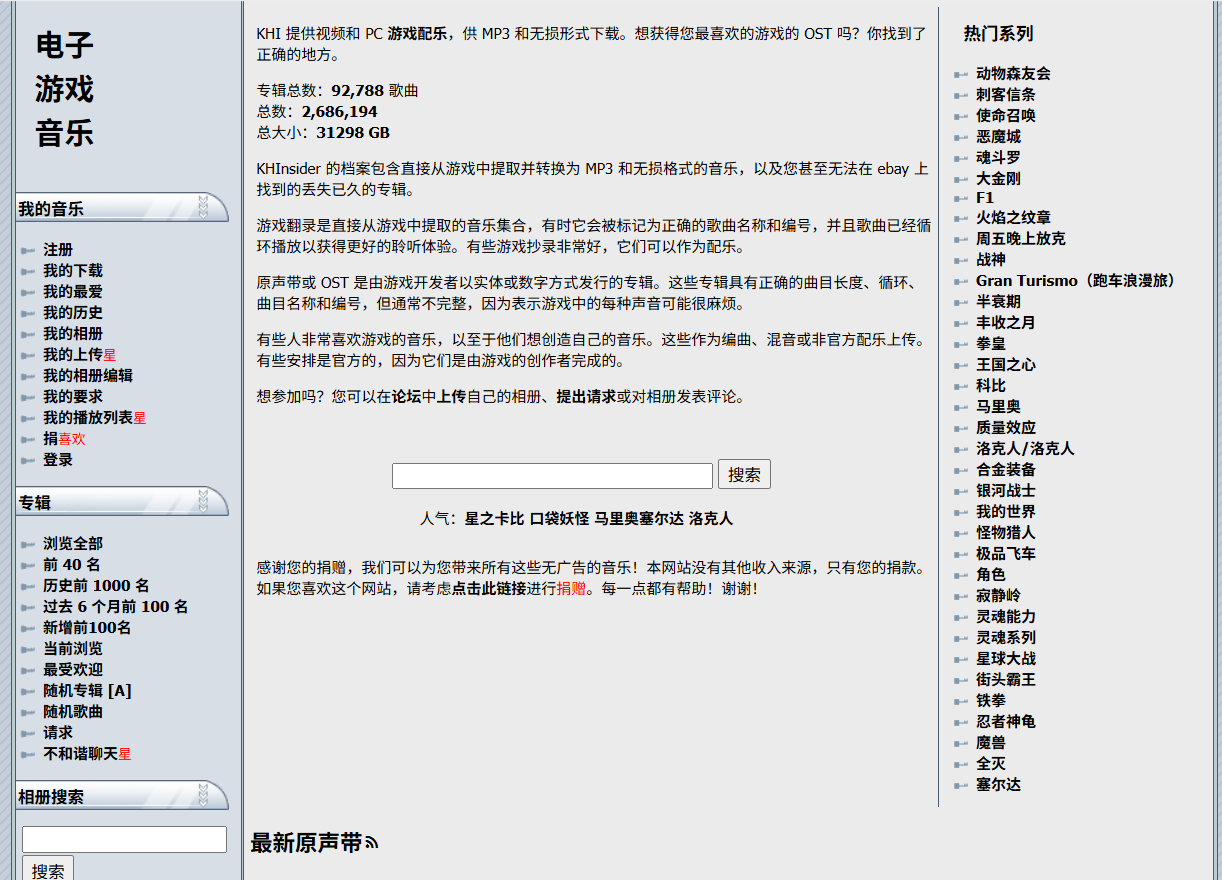The image size is (1222, 880).
Task: Open 浏览全部 under 专辑
Action: click(x=72, y=544)
